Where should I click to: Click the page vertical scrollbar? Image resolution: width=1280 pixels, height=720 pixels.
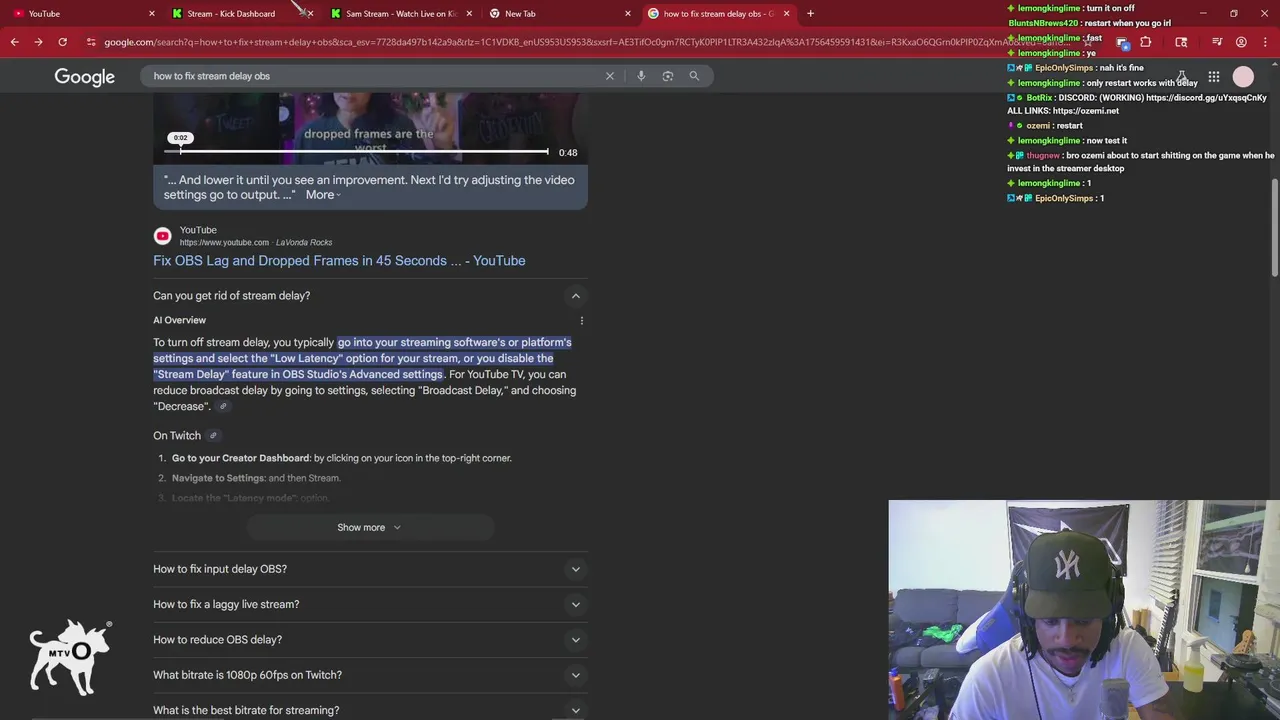click(1274, 228)
